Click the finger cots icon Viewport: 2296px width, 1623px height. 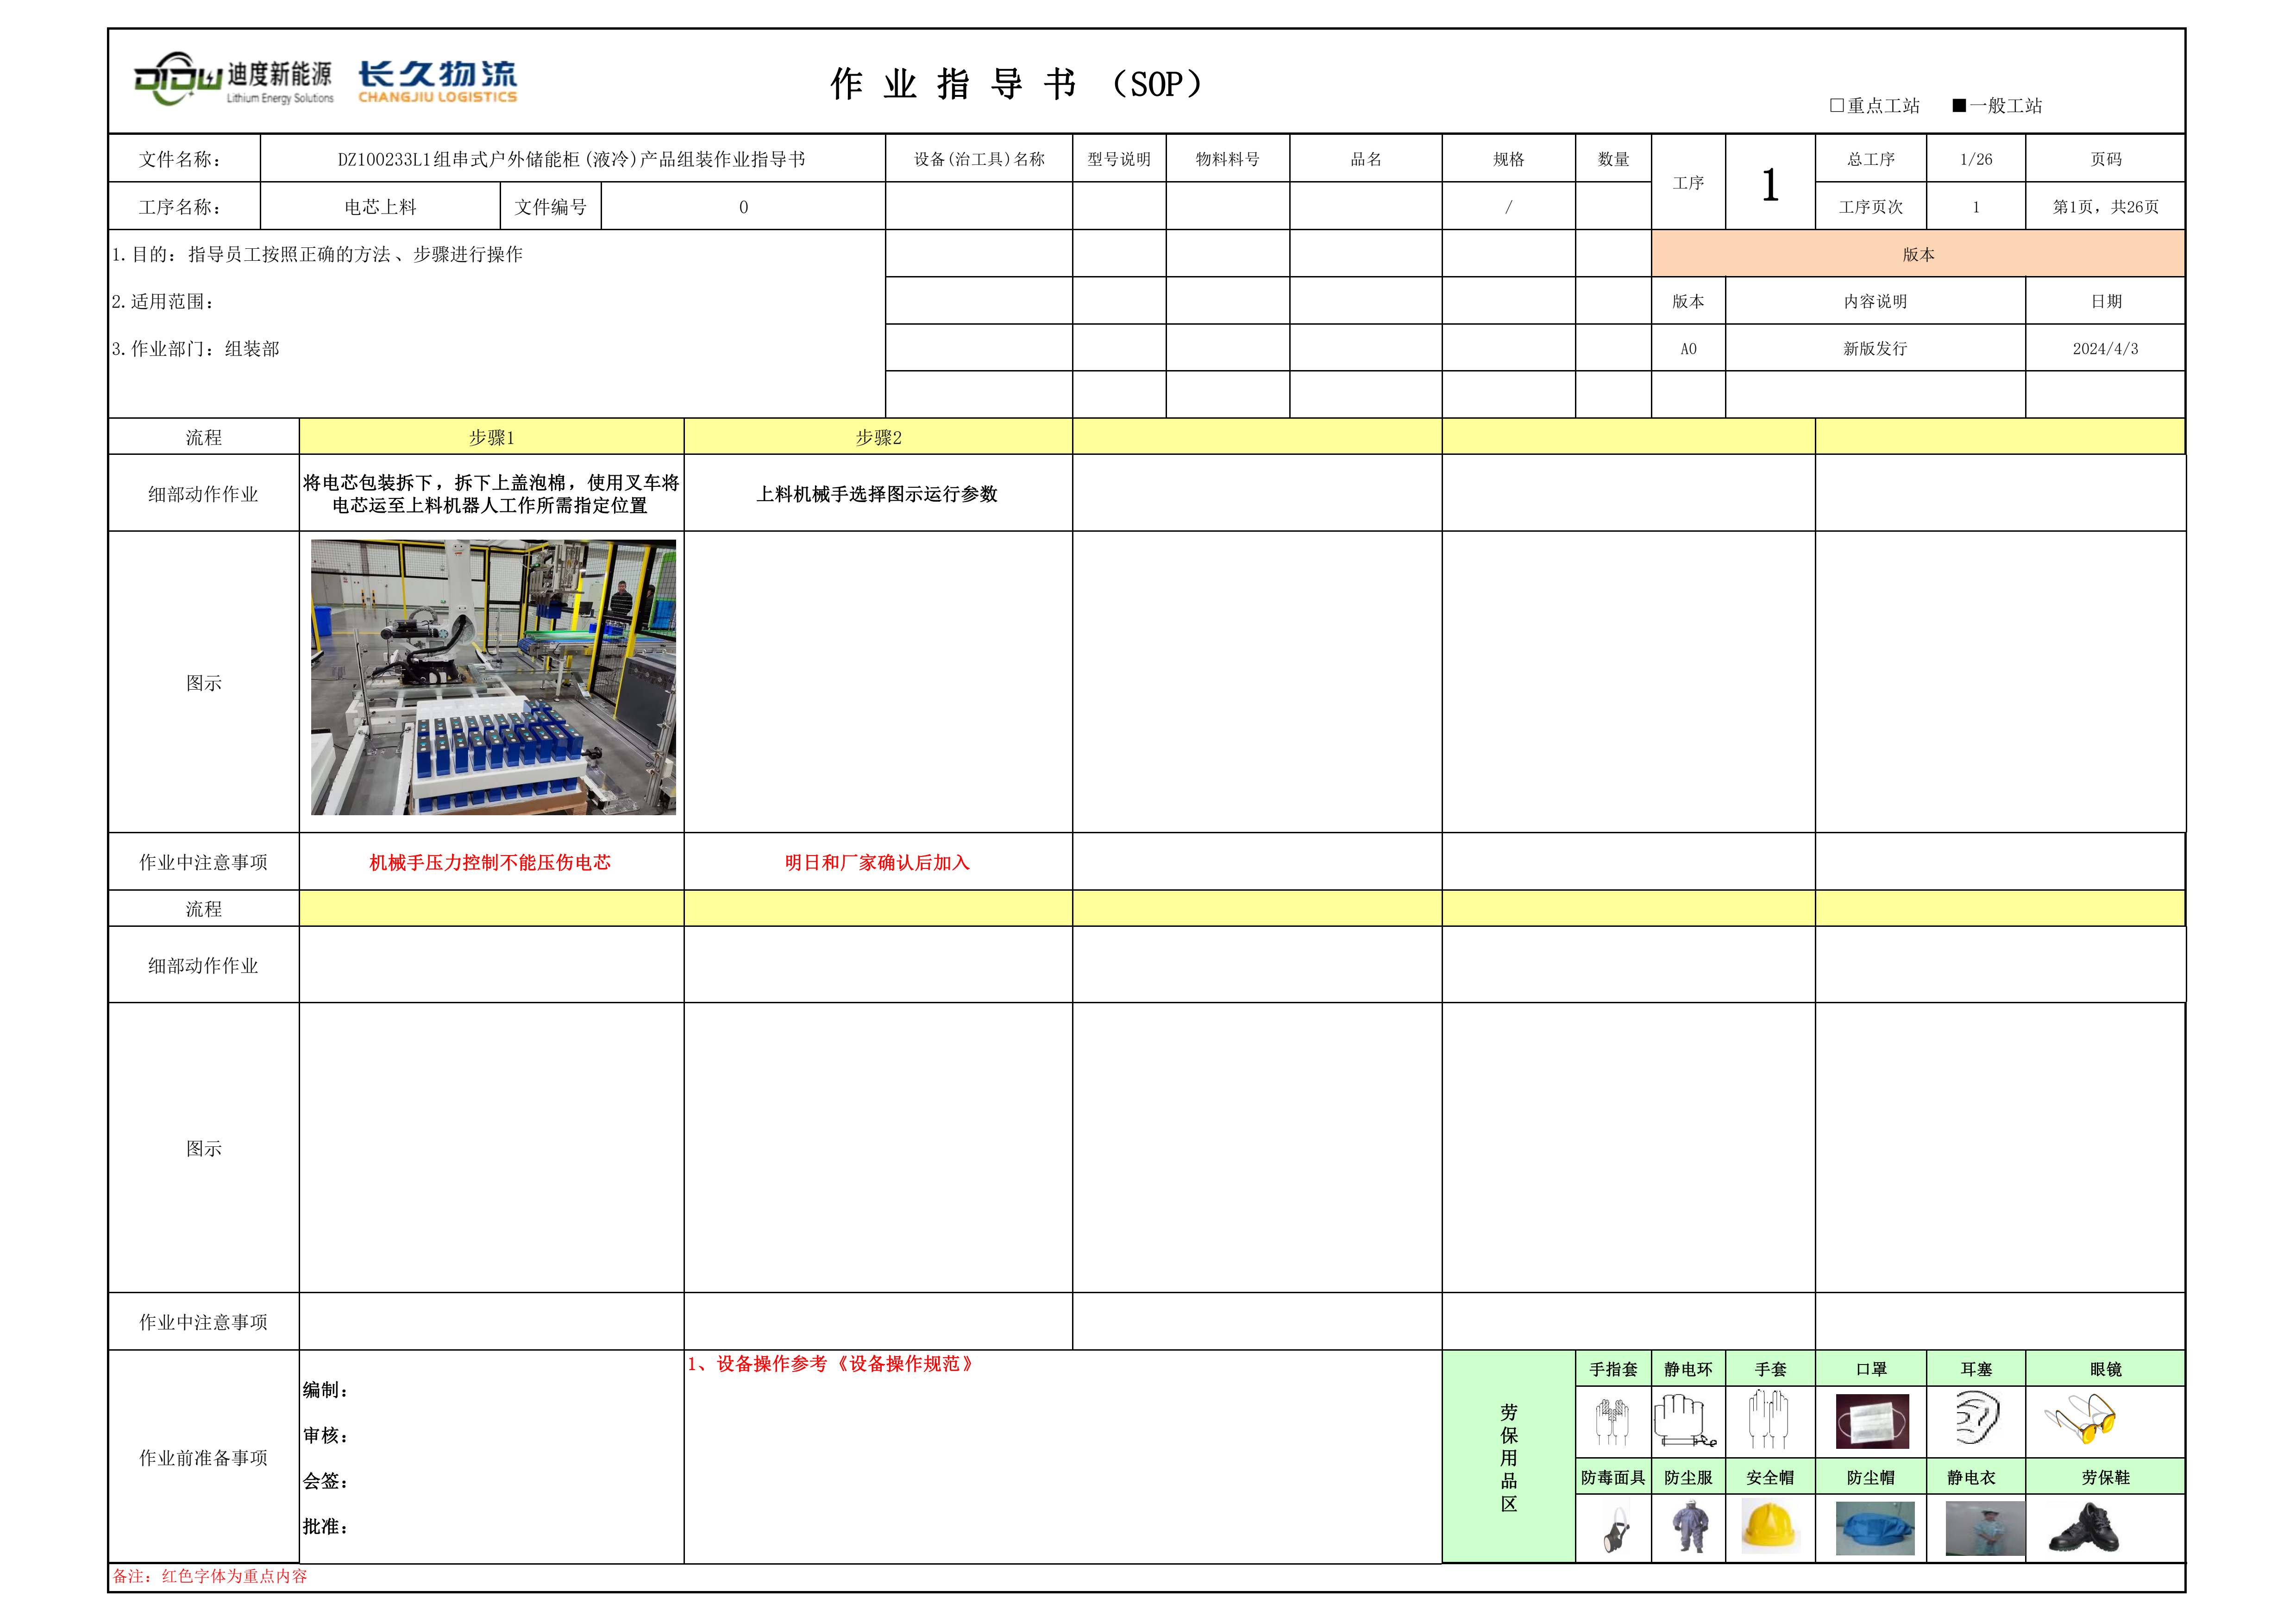coord(1612,1421)
